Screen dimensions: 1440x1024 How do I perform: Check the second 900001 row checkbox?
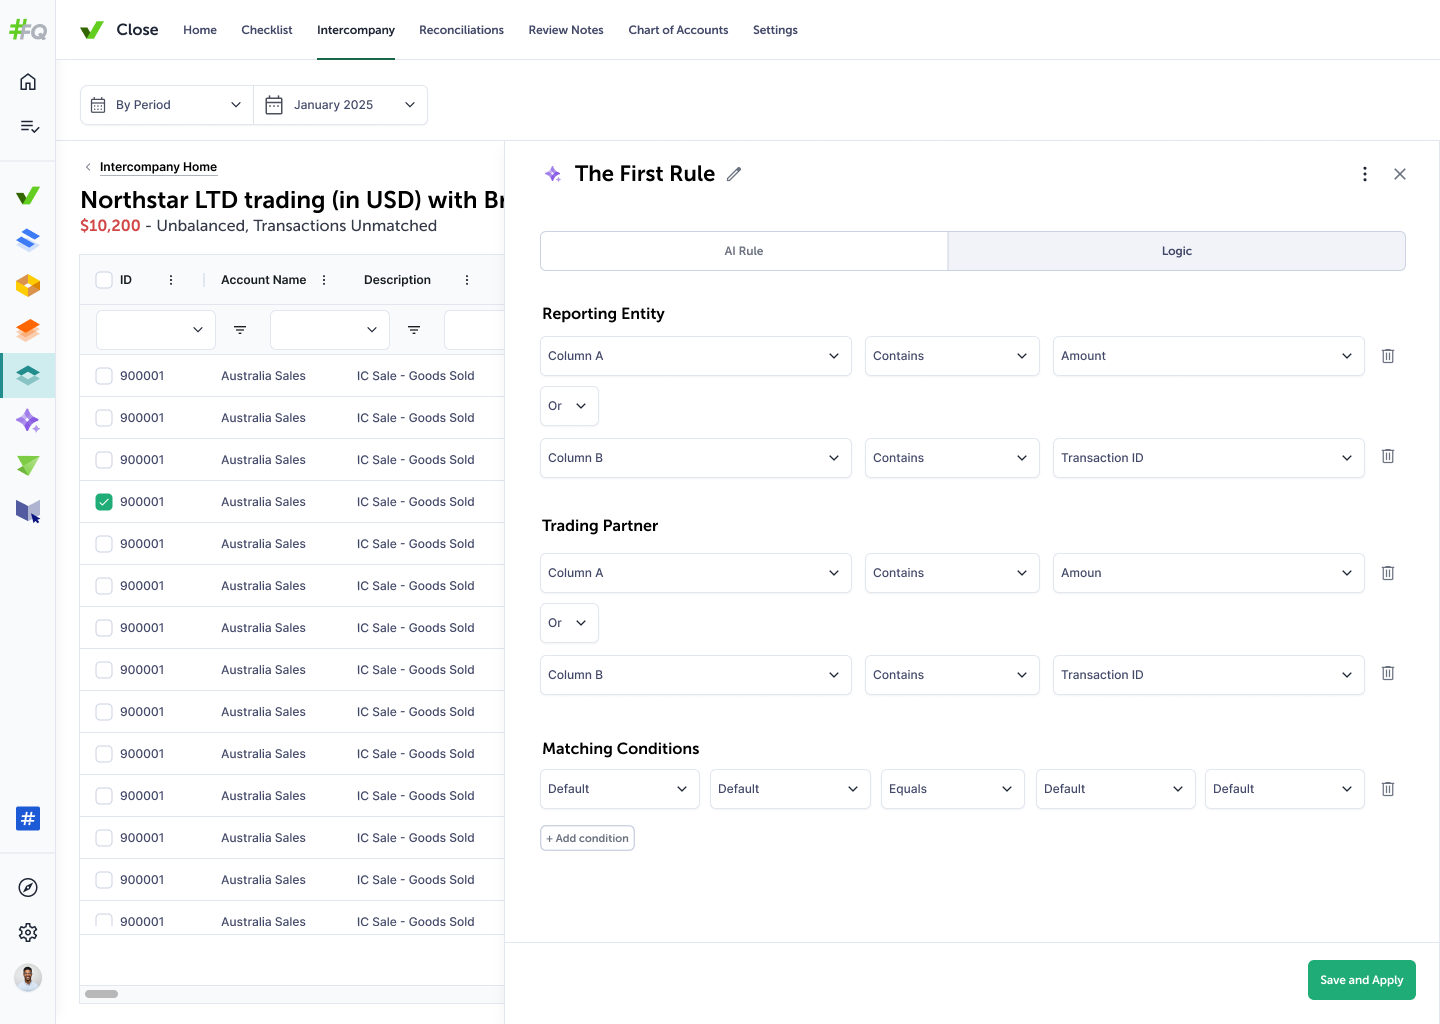pos(104,418)
